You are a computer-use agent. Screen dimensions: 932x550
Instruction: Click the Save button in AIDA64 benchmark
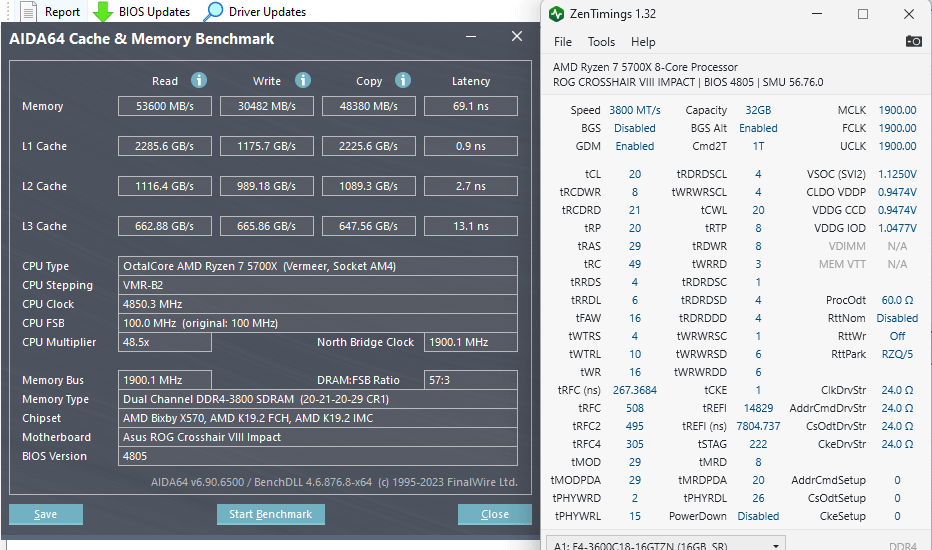46,514
